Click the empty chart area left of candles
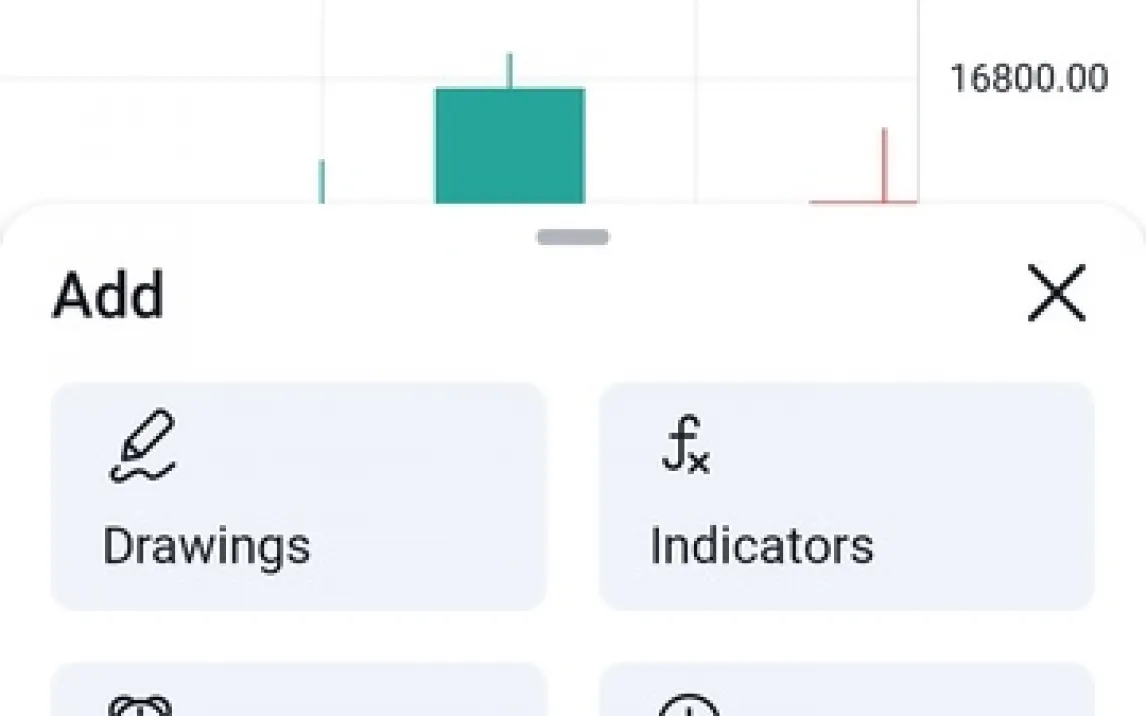Viewport: 1146px width, 716px height. click(x=150, y=130)
